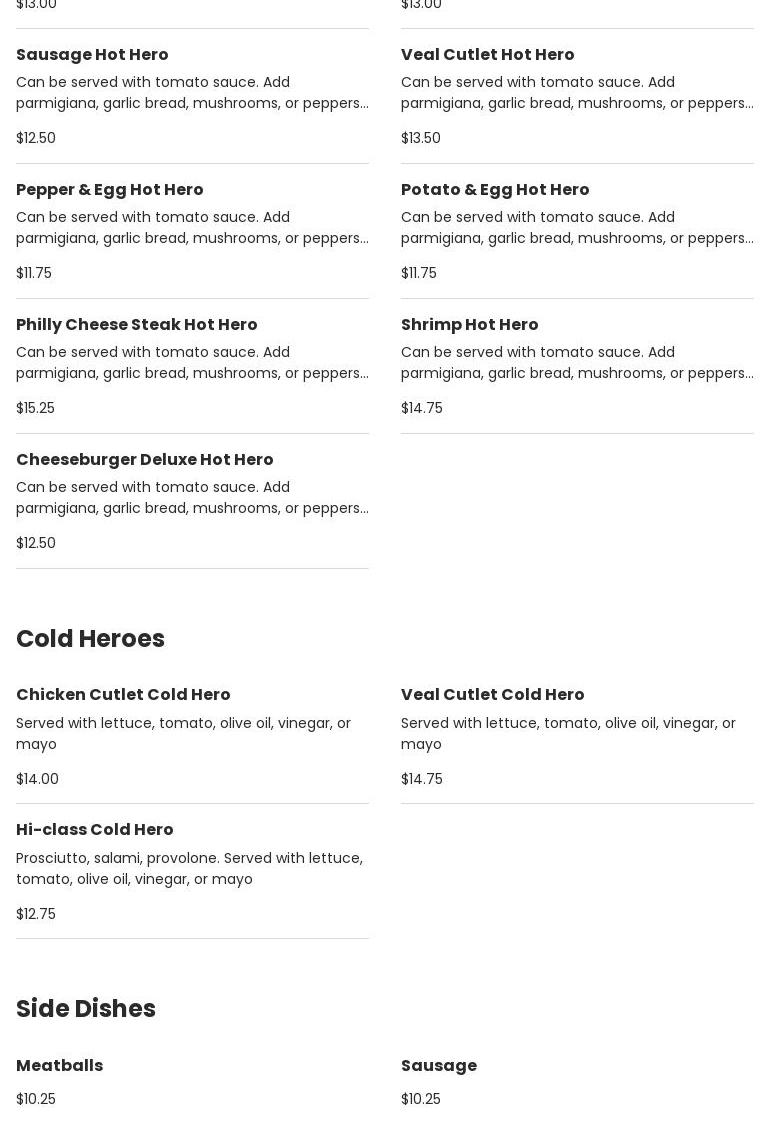Click the prosciutto, salami, provolone description
The image size is (770, 1124).
coord(189,868)
